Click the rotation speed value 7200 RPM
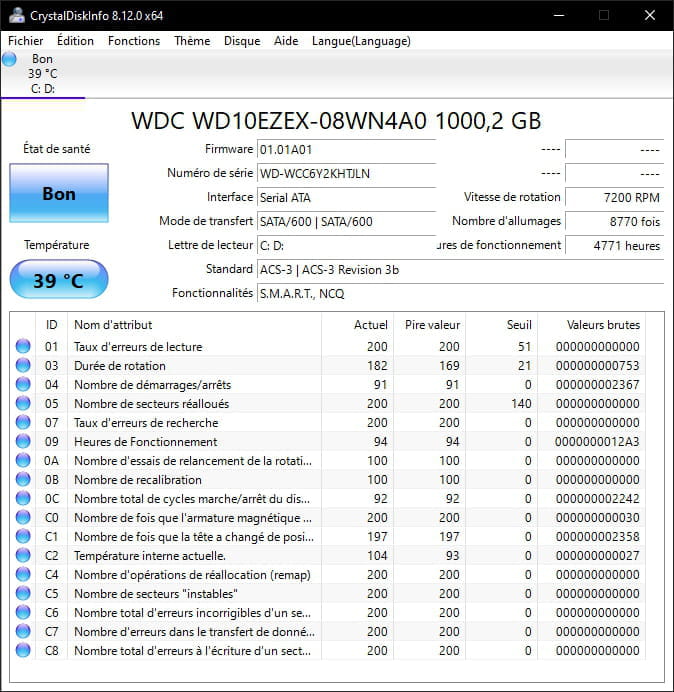674x692 pixels. click(x=614, y=197)
